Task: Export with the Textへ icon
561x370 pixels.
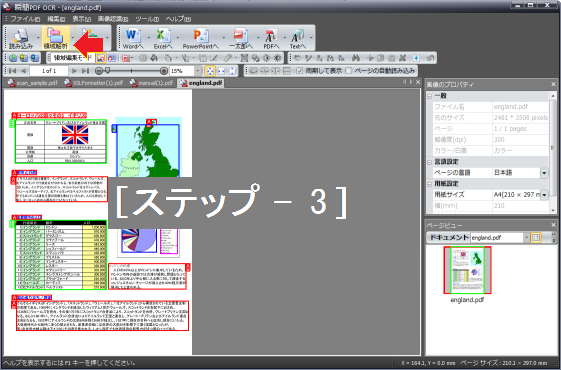Action: pos(297,39)
